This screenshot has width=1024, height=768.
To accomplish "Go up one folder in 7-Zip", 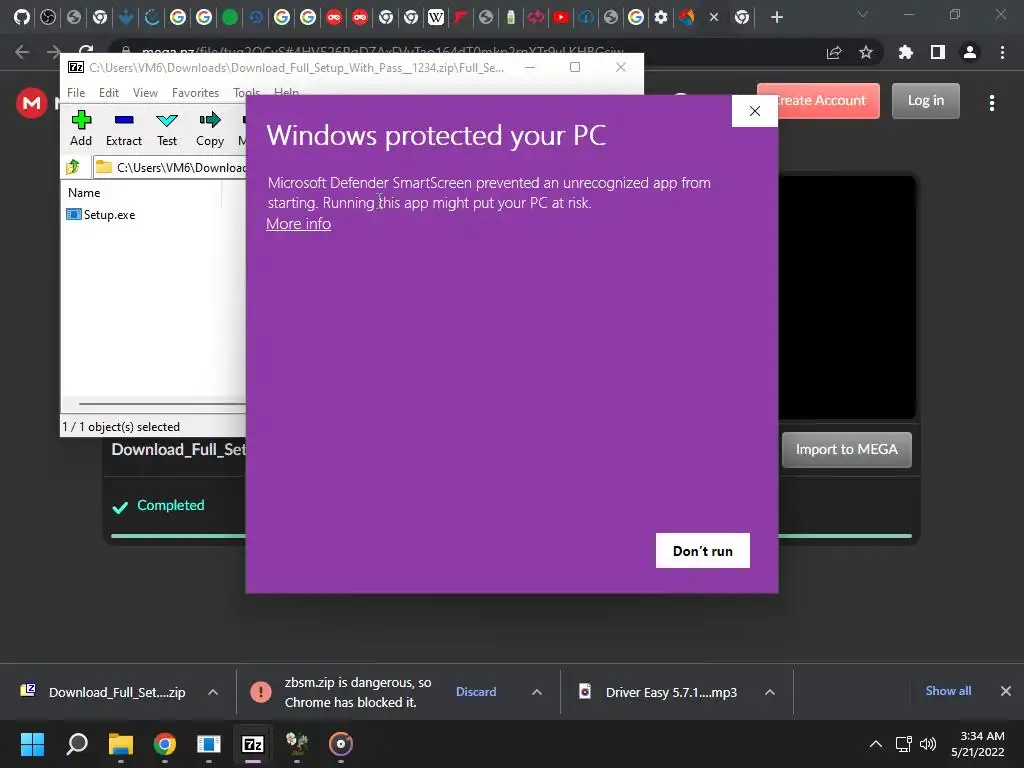I will point(73,167).
